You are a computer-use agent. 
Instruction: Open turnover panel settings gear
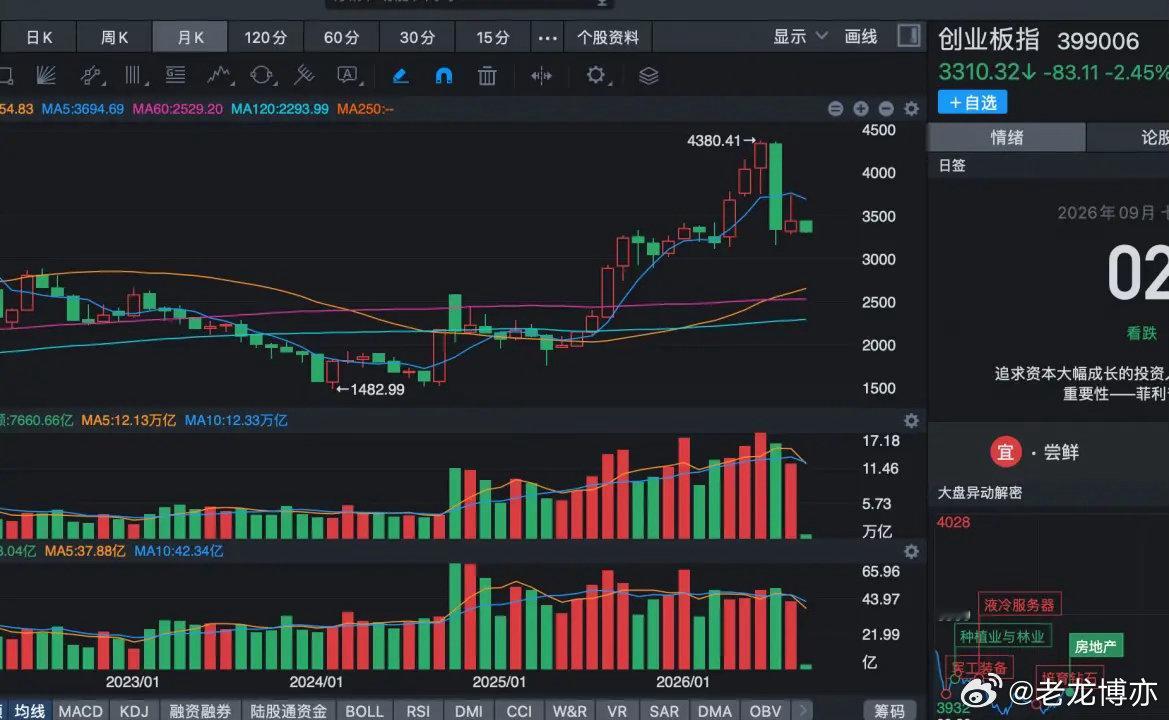(911, 420)
